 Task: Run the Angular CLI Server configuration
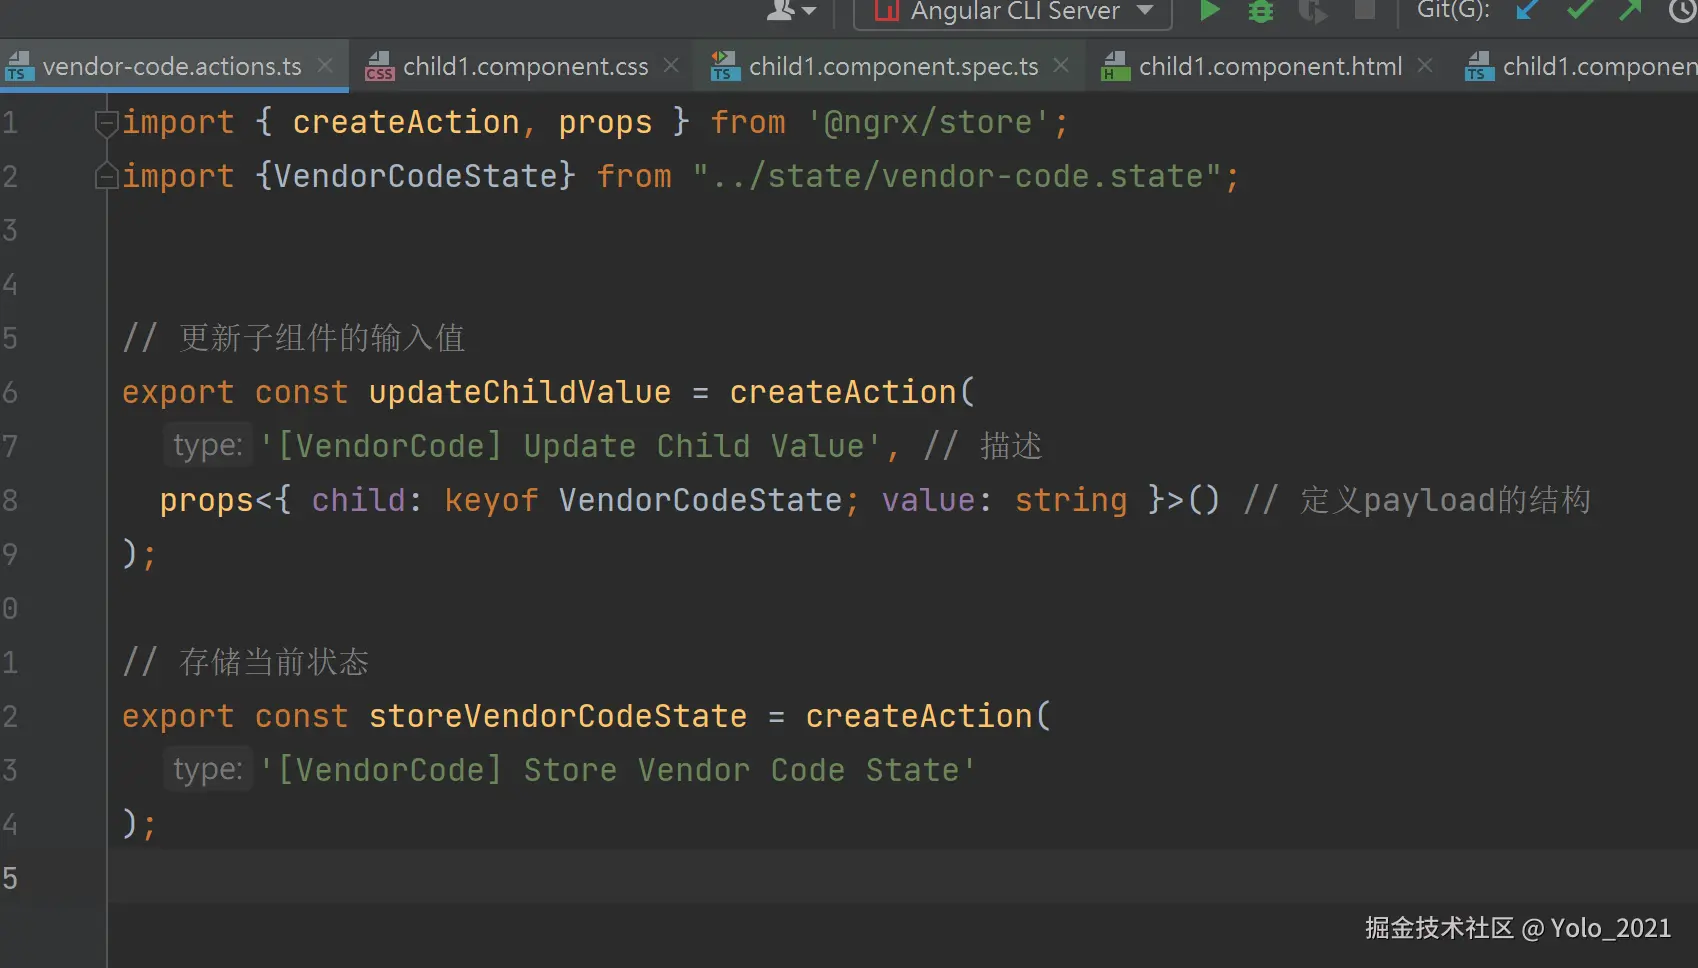1209,10
